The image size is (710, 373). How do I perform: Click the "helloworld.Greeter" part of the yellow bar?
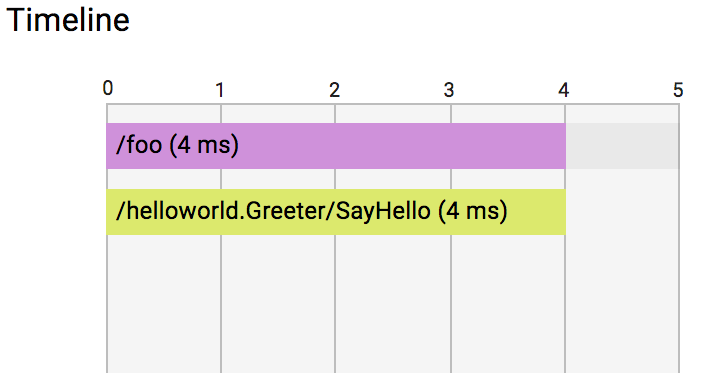coord(225,212)
